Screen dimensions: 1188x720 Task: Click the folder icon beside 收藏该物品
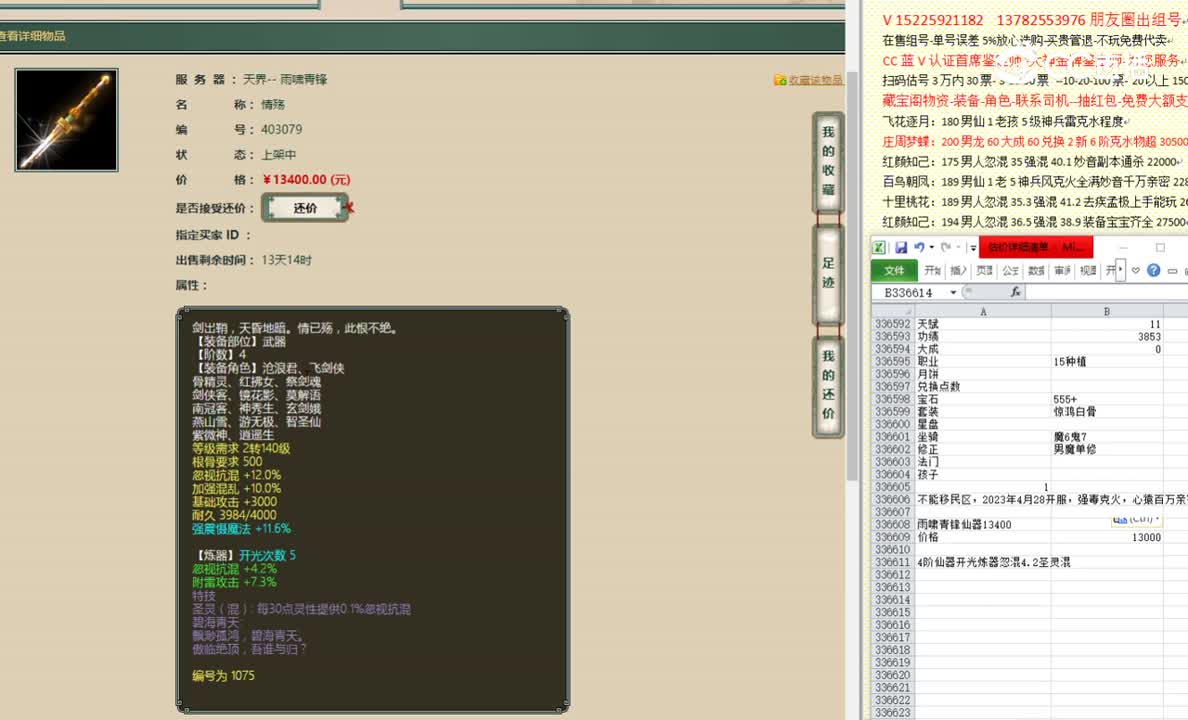tap(779, 78)
